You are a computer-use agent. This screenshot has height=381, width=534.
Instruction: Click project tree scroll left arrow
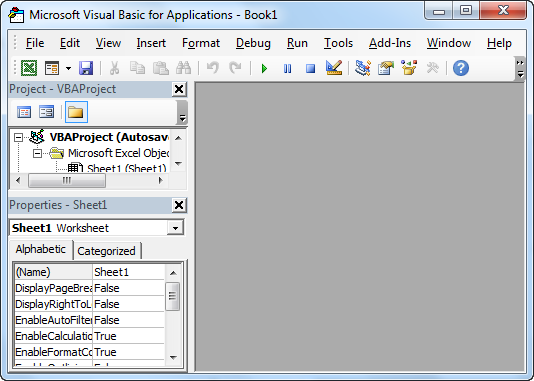(18, 180)
